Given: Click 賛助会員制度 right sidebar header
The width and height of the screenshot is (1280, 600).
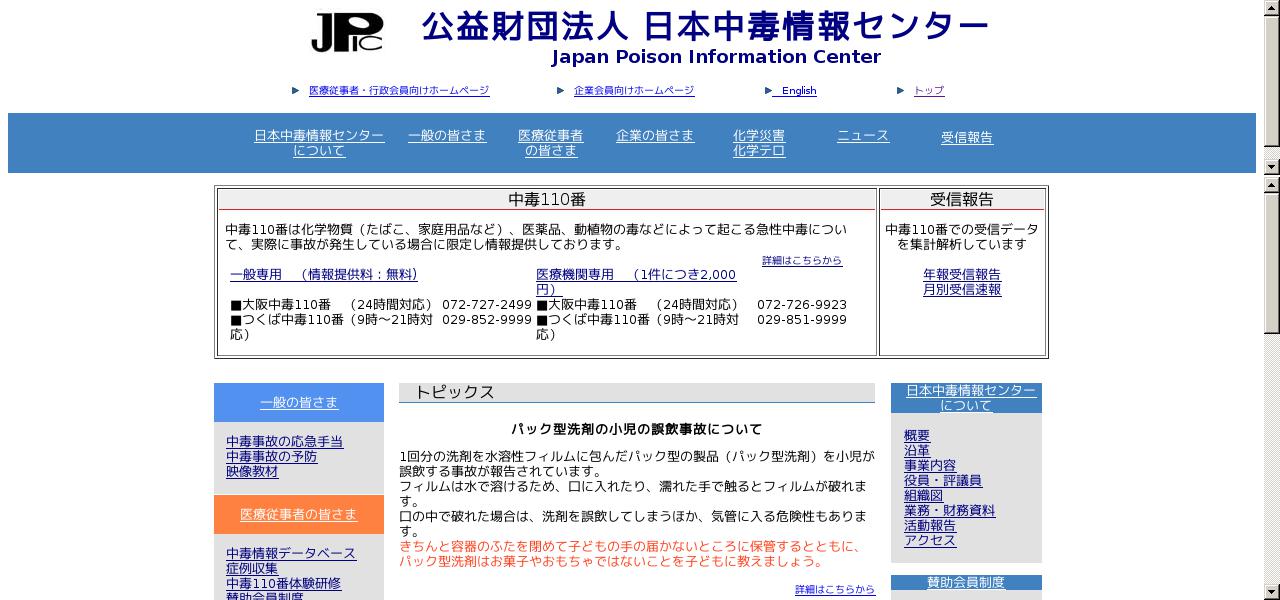Looking at the screenshot, I should [966, 582].
